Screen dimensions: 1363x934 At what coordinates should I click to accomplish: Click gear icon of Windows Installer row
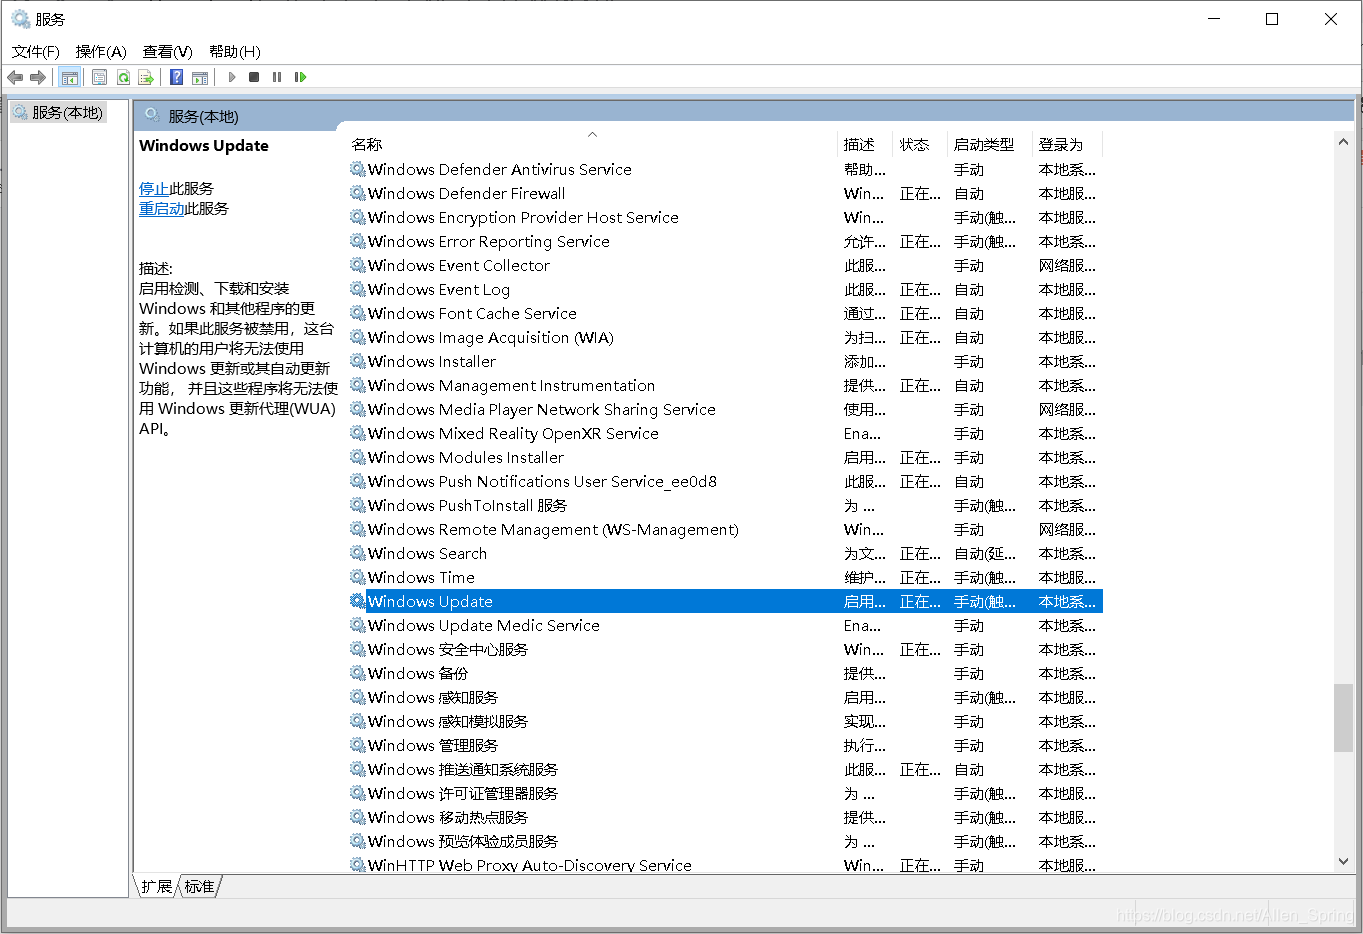point(357,361)
